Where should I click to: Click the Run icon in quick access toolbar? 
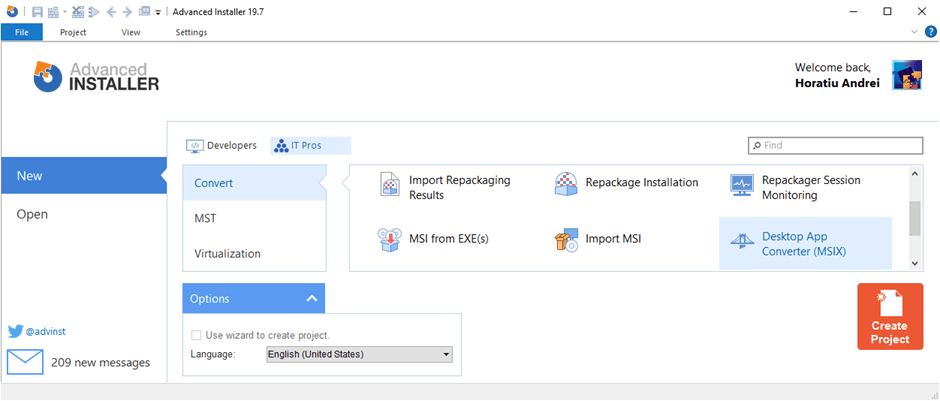94,11
